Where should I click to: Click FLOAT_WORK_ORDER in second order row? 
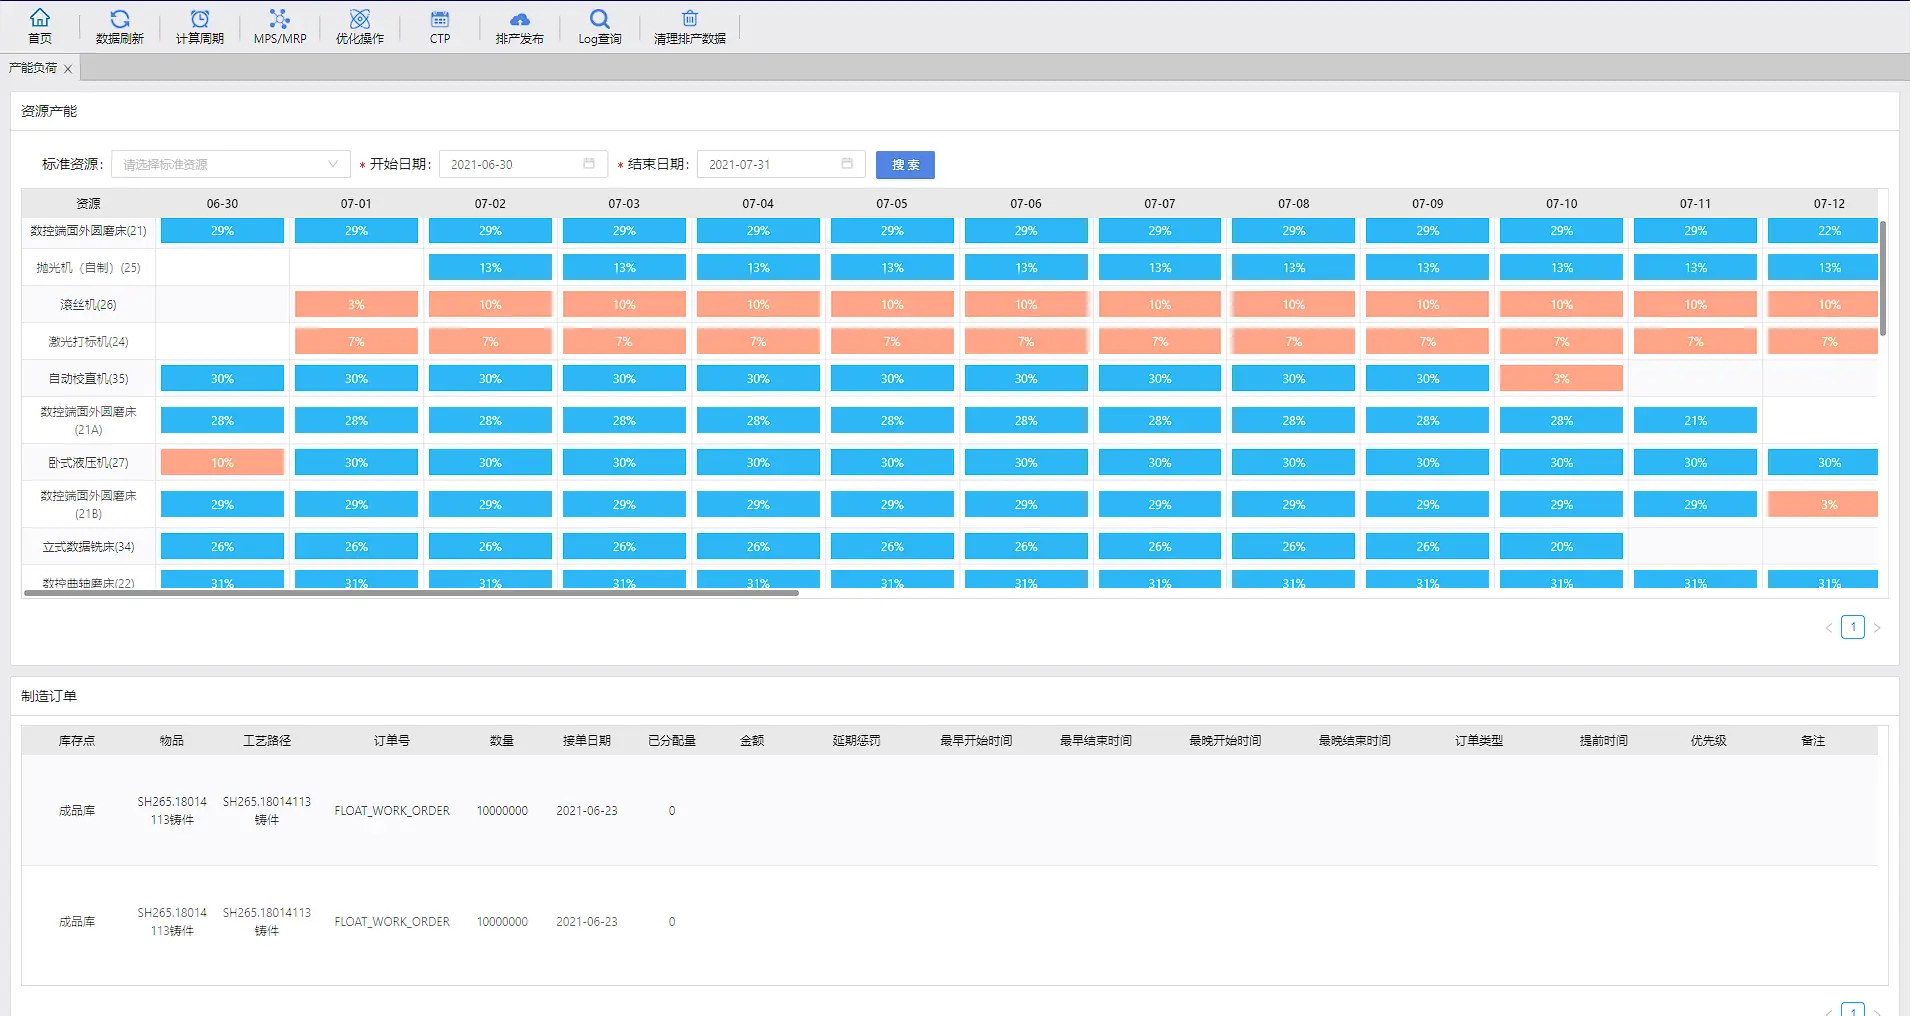[392, 922]
